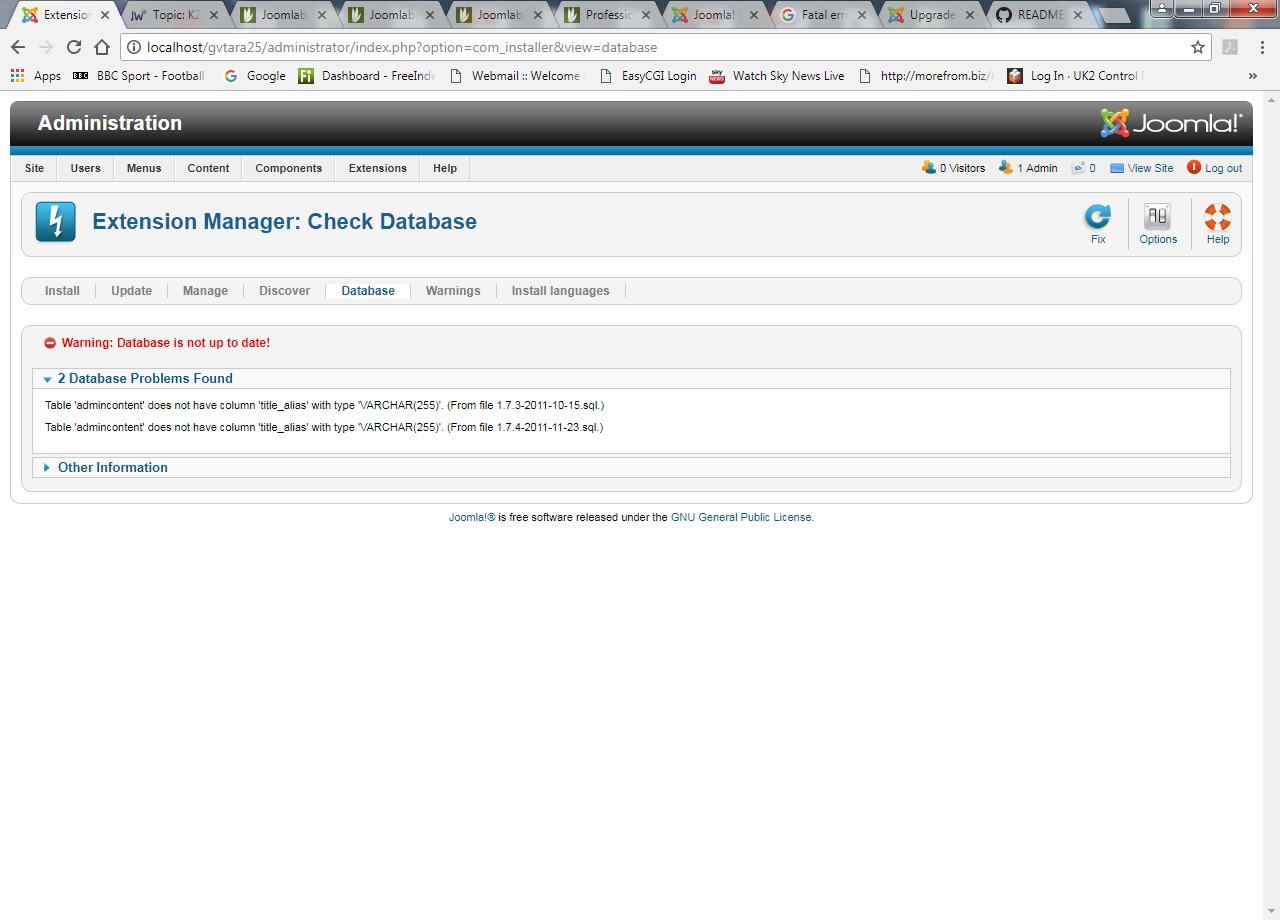Viewport: 1280px width, 920px height.
Task: Open the Content menu
Action: [208, 168]
